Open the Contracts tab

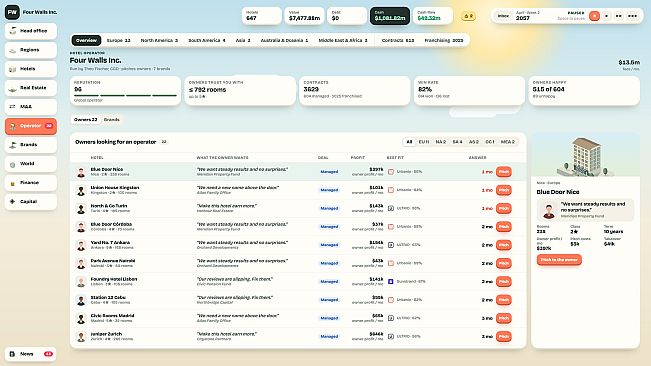click(398, 40)
